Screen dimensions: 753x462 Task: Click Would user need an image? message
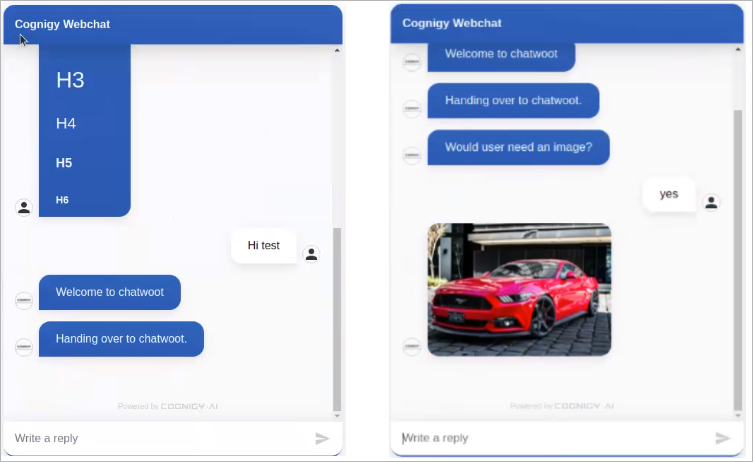pyautogui.click(x=519, y=147)
